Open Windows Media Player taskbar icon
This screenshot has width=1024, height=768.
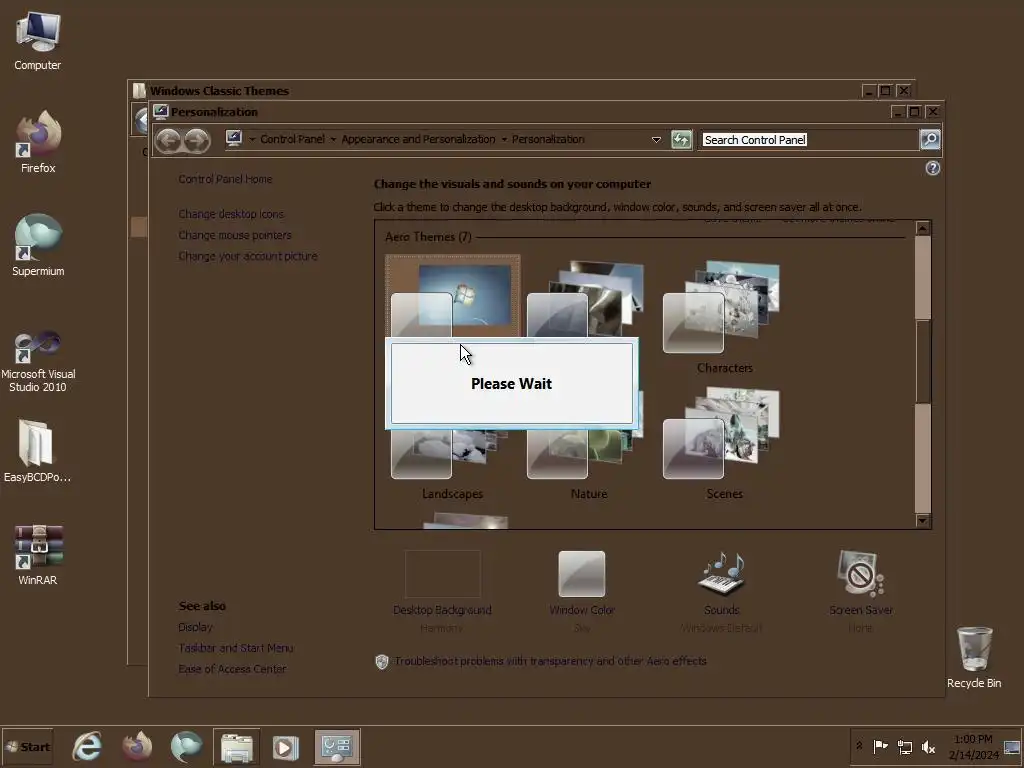click(285, 746)
